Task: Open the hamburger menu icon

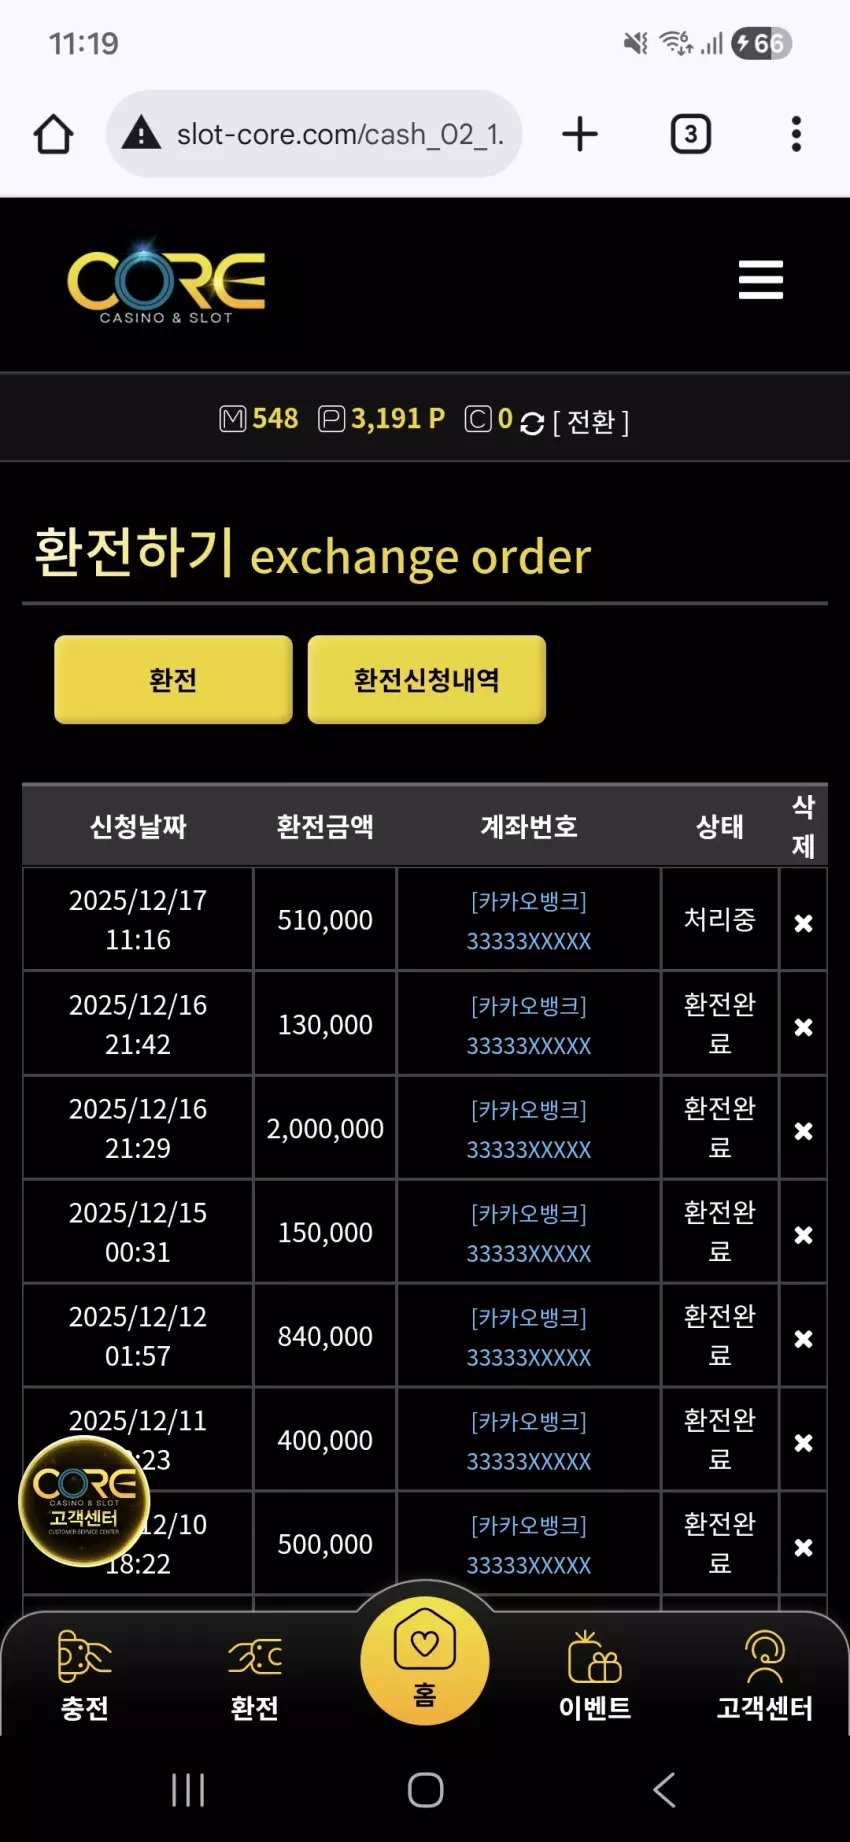Action: click(760, 280)
